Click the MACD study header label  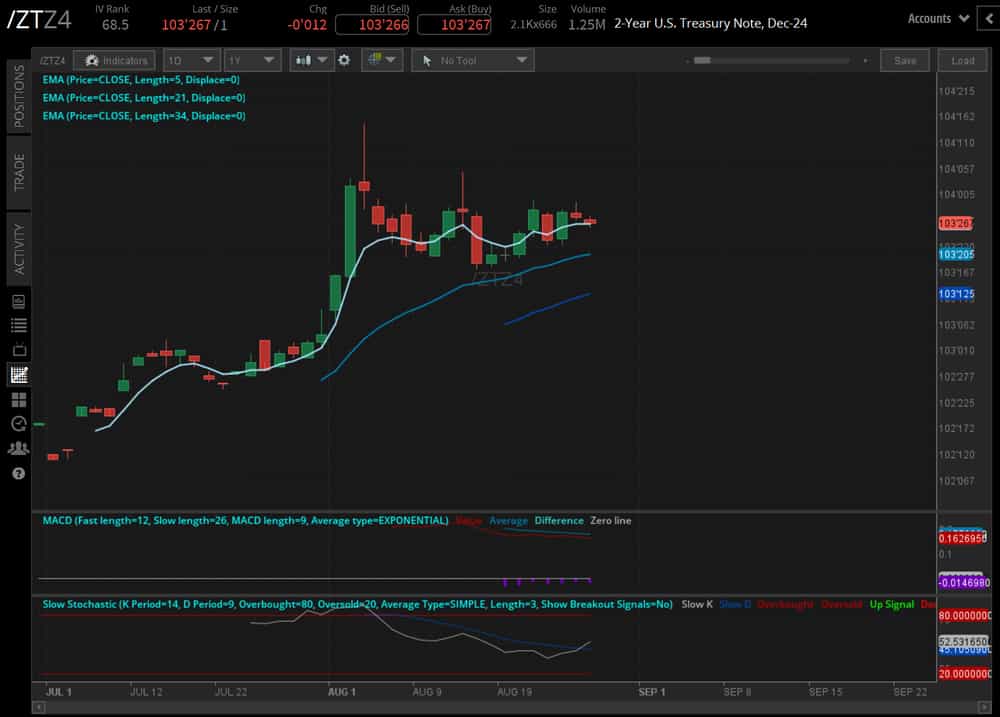click(246, 521)
